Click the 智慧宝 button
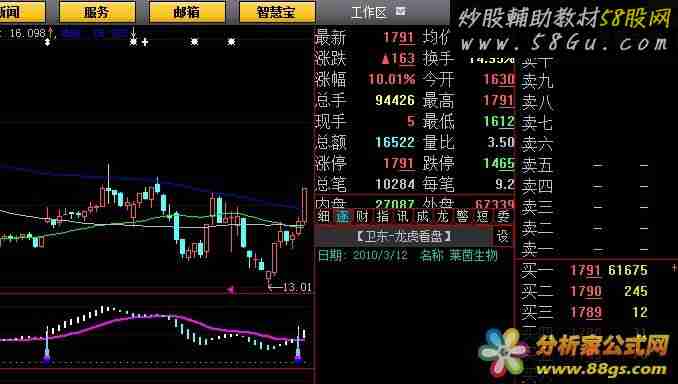 pos(277,12)
